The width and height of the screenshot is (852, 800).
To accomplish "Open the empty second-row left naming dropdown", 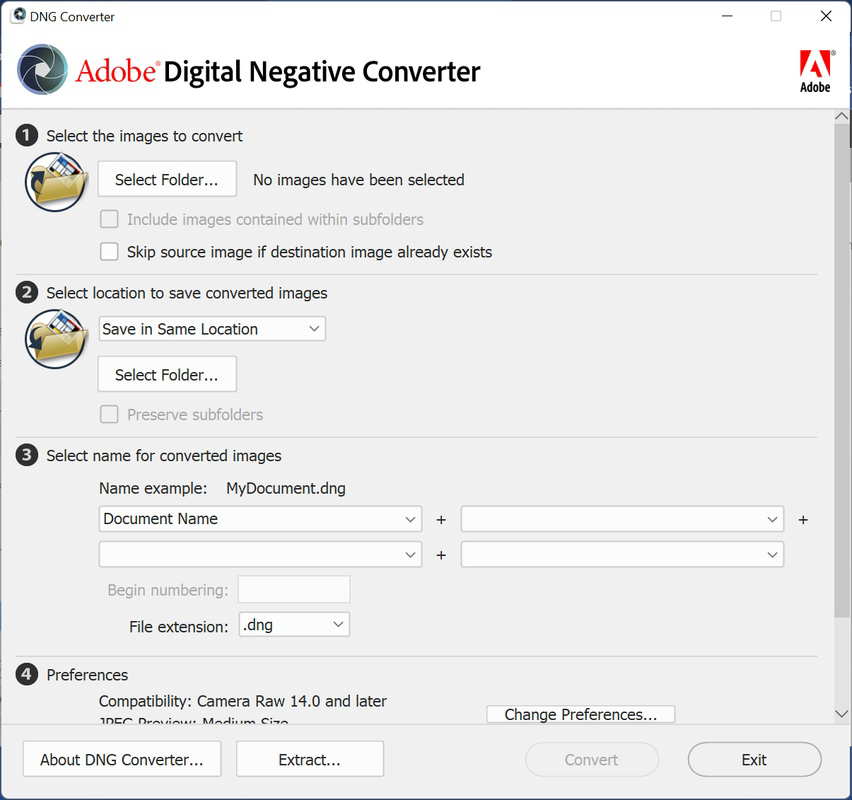I will click(260, 554).
